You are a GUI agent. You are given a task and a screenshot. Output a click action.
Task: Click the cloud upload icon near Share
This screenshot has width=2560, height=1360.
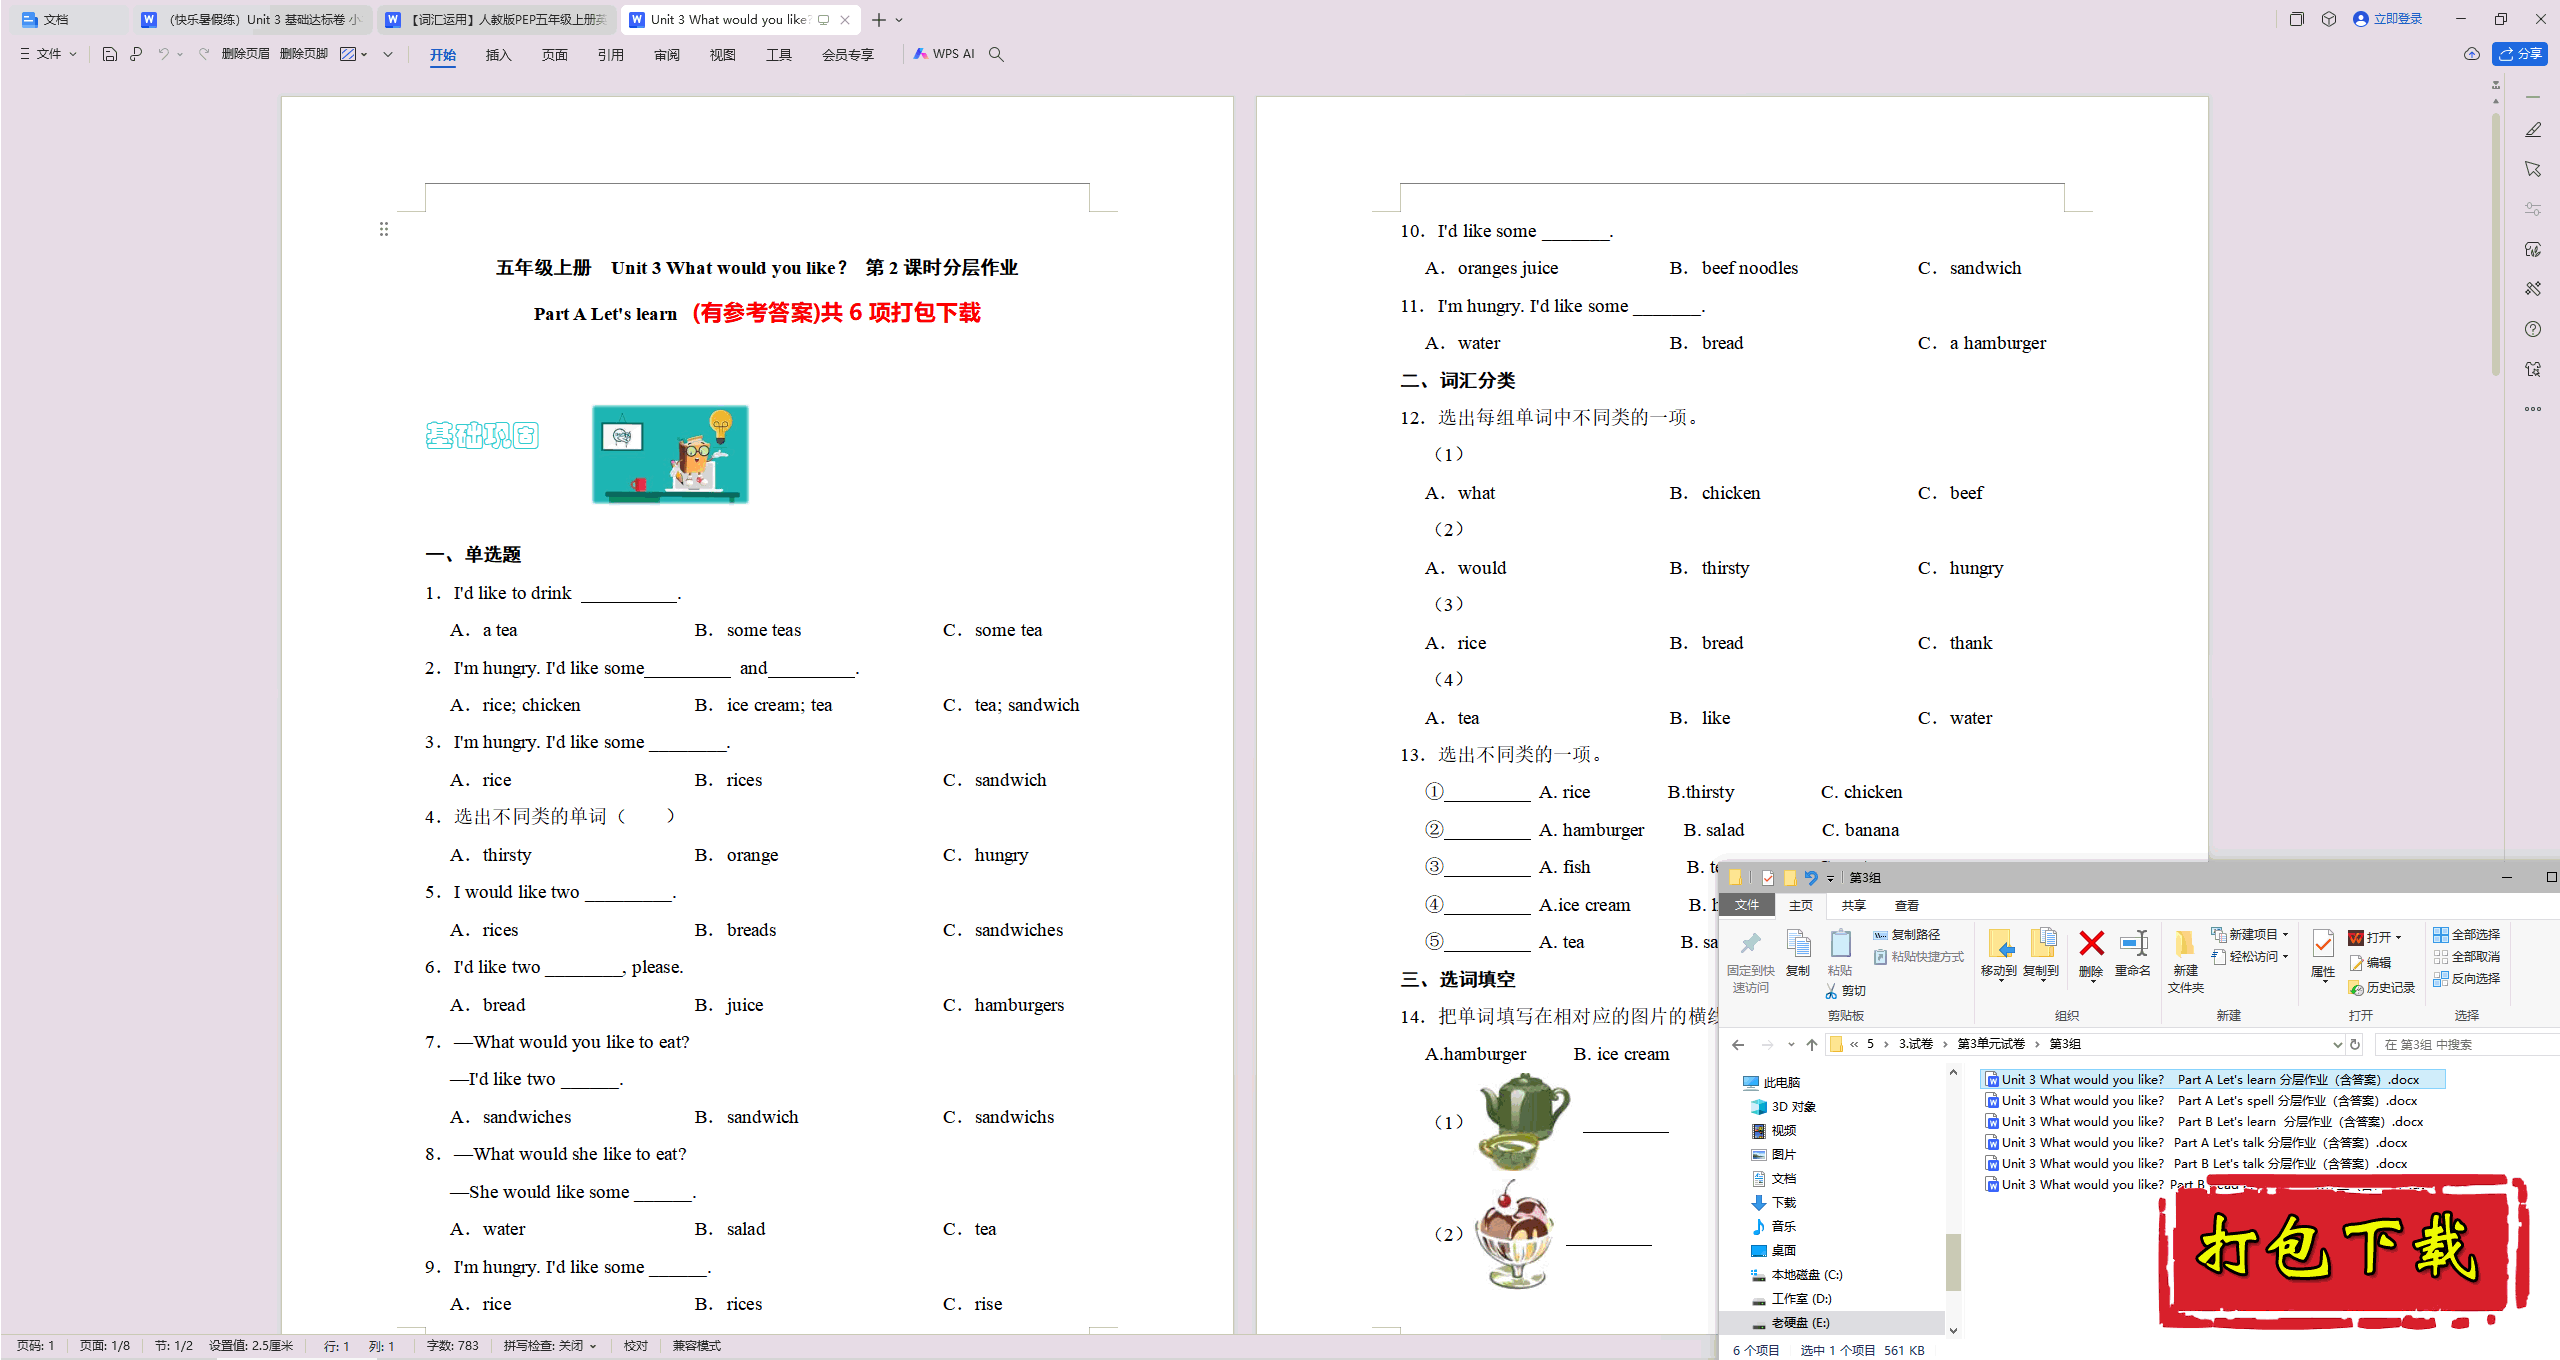click(x=2471, y=54)
